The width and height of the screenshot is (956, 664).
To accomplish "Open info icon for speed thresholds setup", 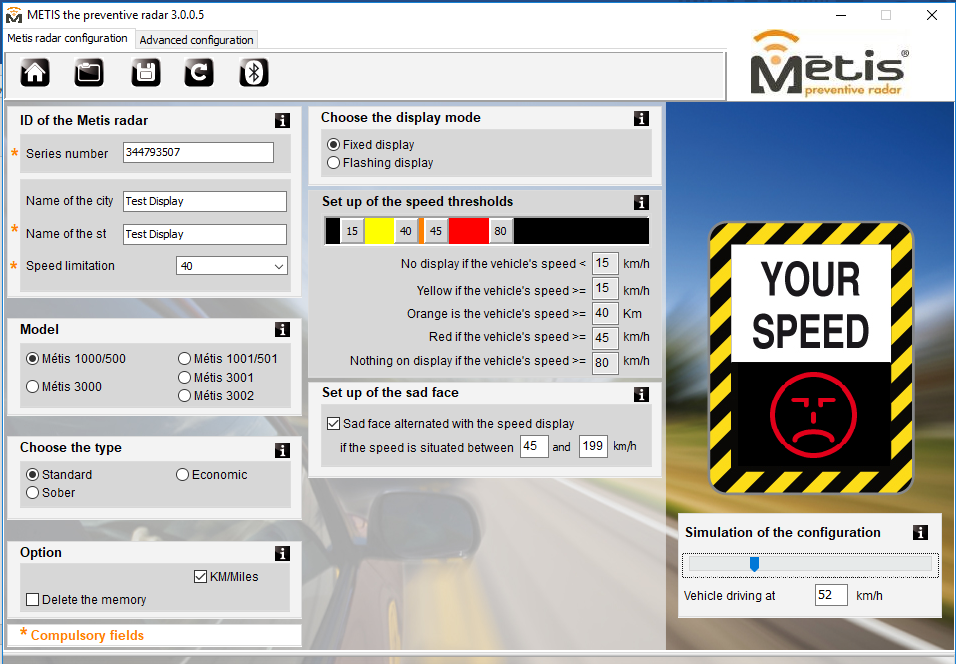I will click(x=641, y=203).
